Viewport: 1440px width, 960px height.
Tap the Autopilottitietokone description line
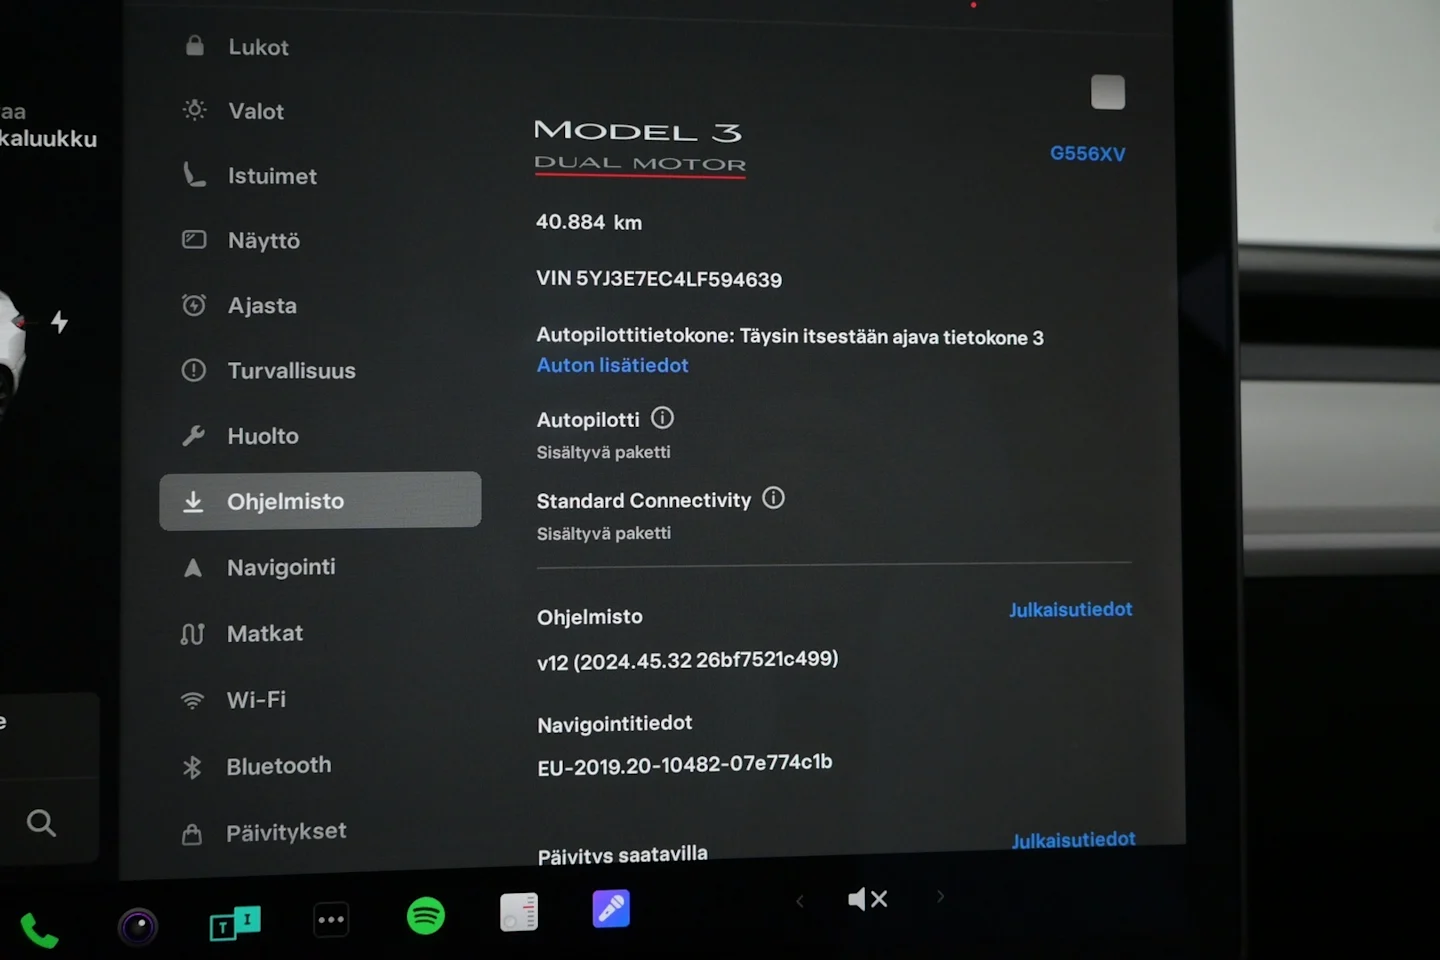790,336
